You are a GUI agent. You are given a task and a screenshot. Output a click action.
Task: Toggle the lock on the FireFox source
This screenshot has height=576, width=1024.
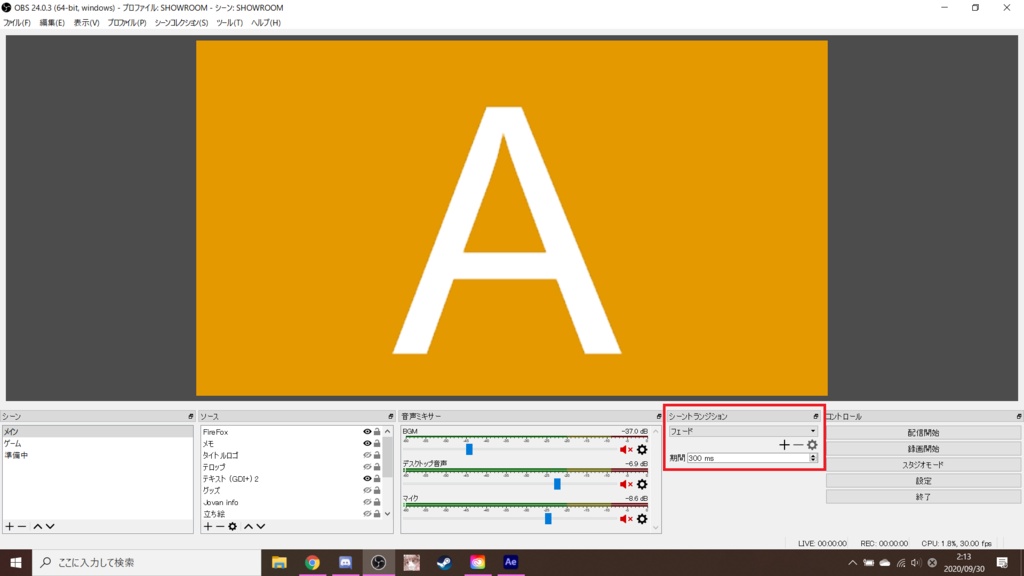click(x=377, y=432)
